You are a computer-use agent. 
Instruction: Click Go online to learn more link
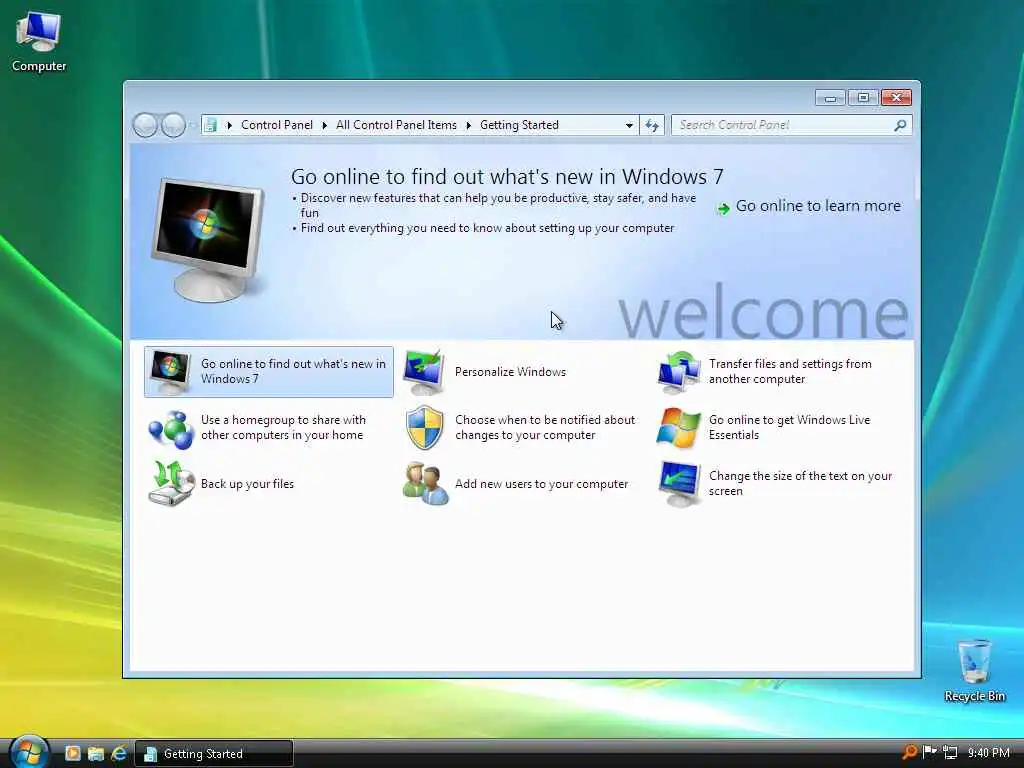click(x=818, y=206)
